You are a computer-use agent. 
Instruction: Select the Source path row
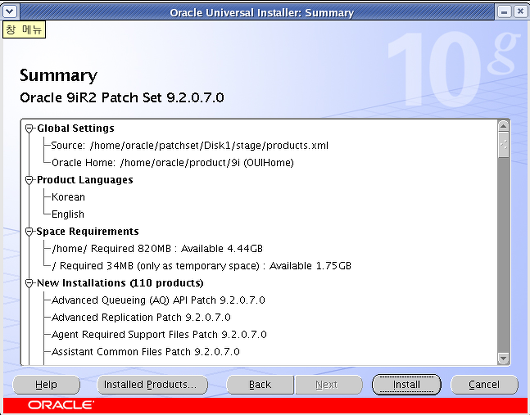(x=190, y=146)
